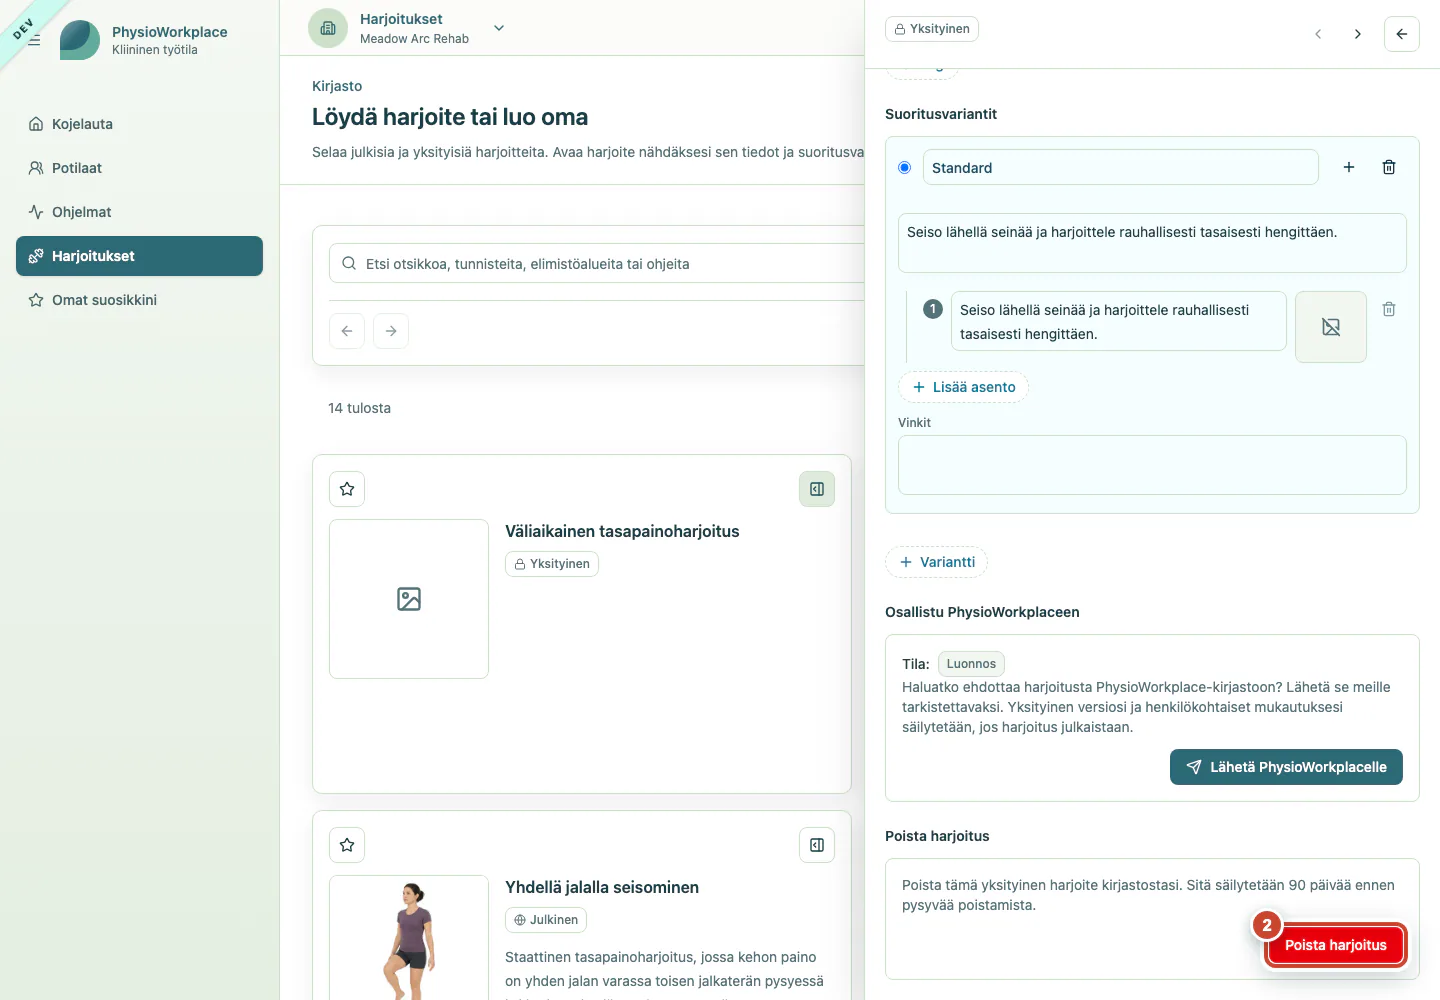Toggle detail panel for Väliaikainen tasapainoharjoitus
The image size is (1440, 1000).
click(x=817, y=489)
